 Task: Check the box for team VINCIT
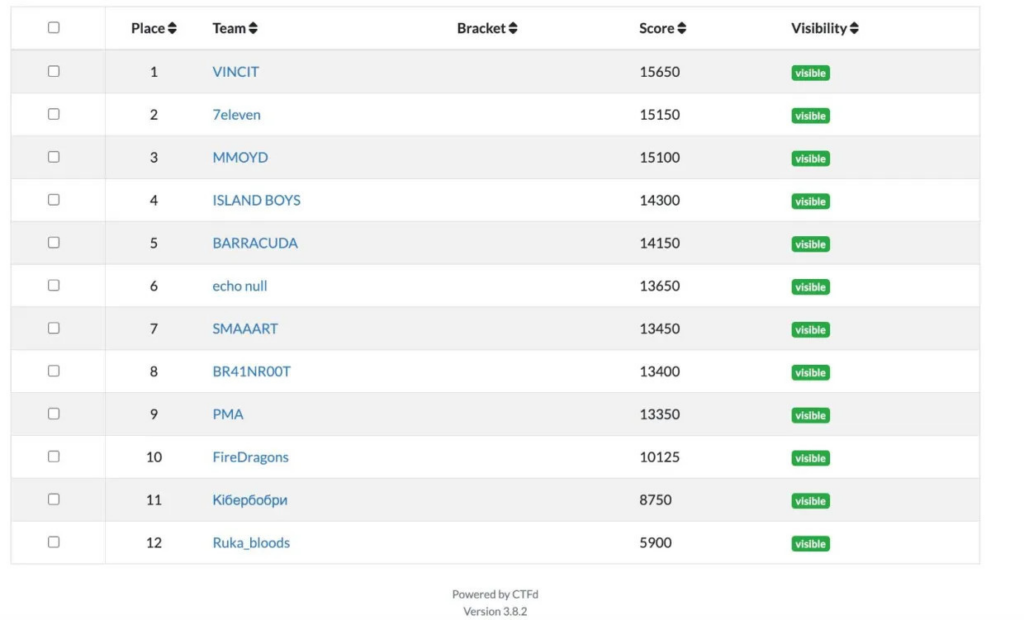coord(54,71)
